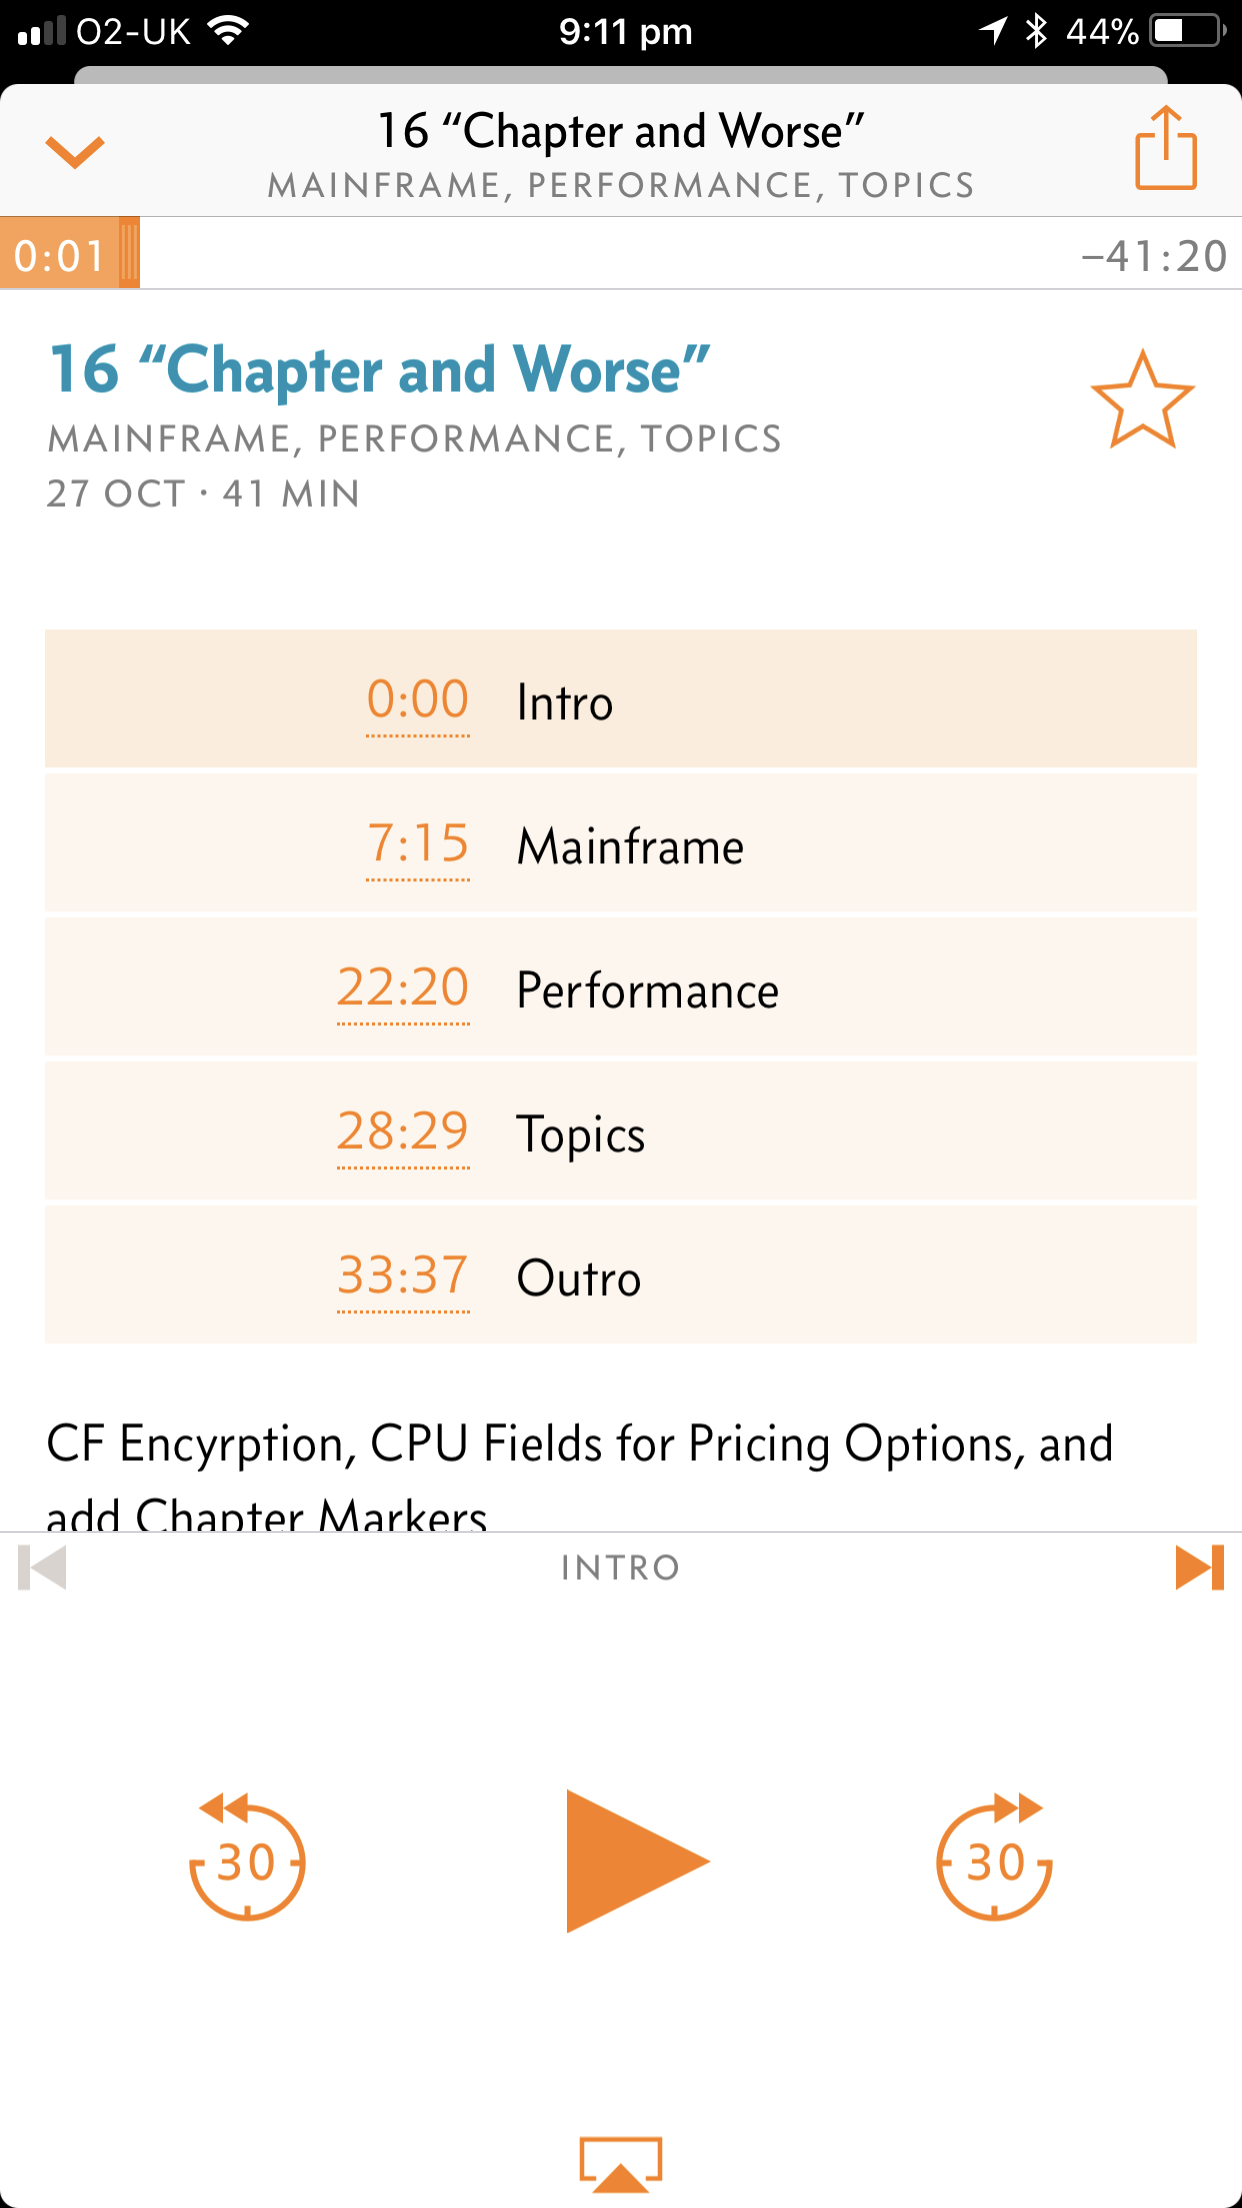Tap the INTRO current chapter label
The image size is (1242, 2208).
(620, 1567)
